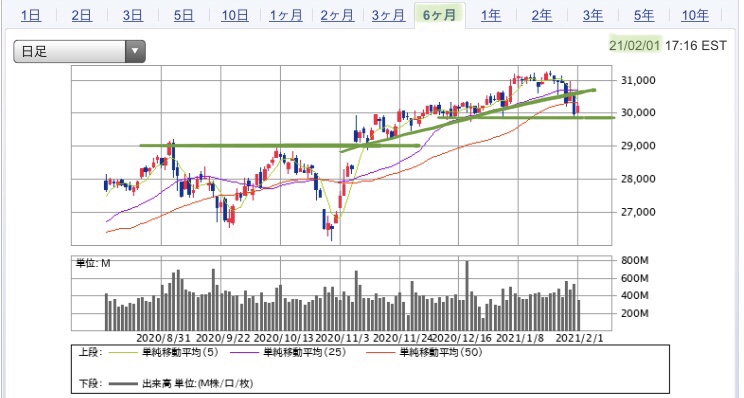Select the 1日 time range tab
The width and height of the screenshot is (744, 398).
tap(31, 16)
